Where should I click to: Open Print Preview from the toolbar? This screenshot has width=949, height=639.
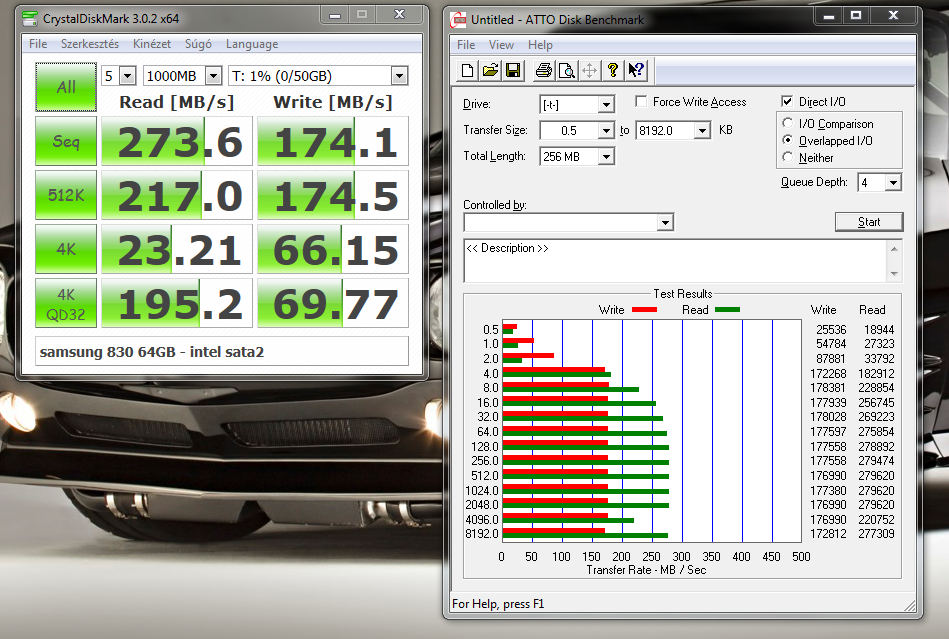[x=566, y=70]
